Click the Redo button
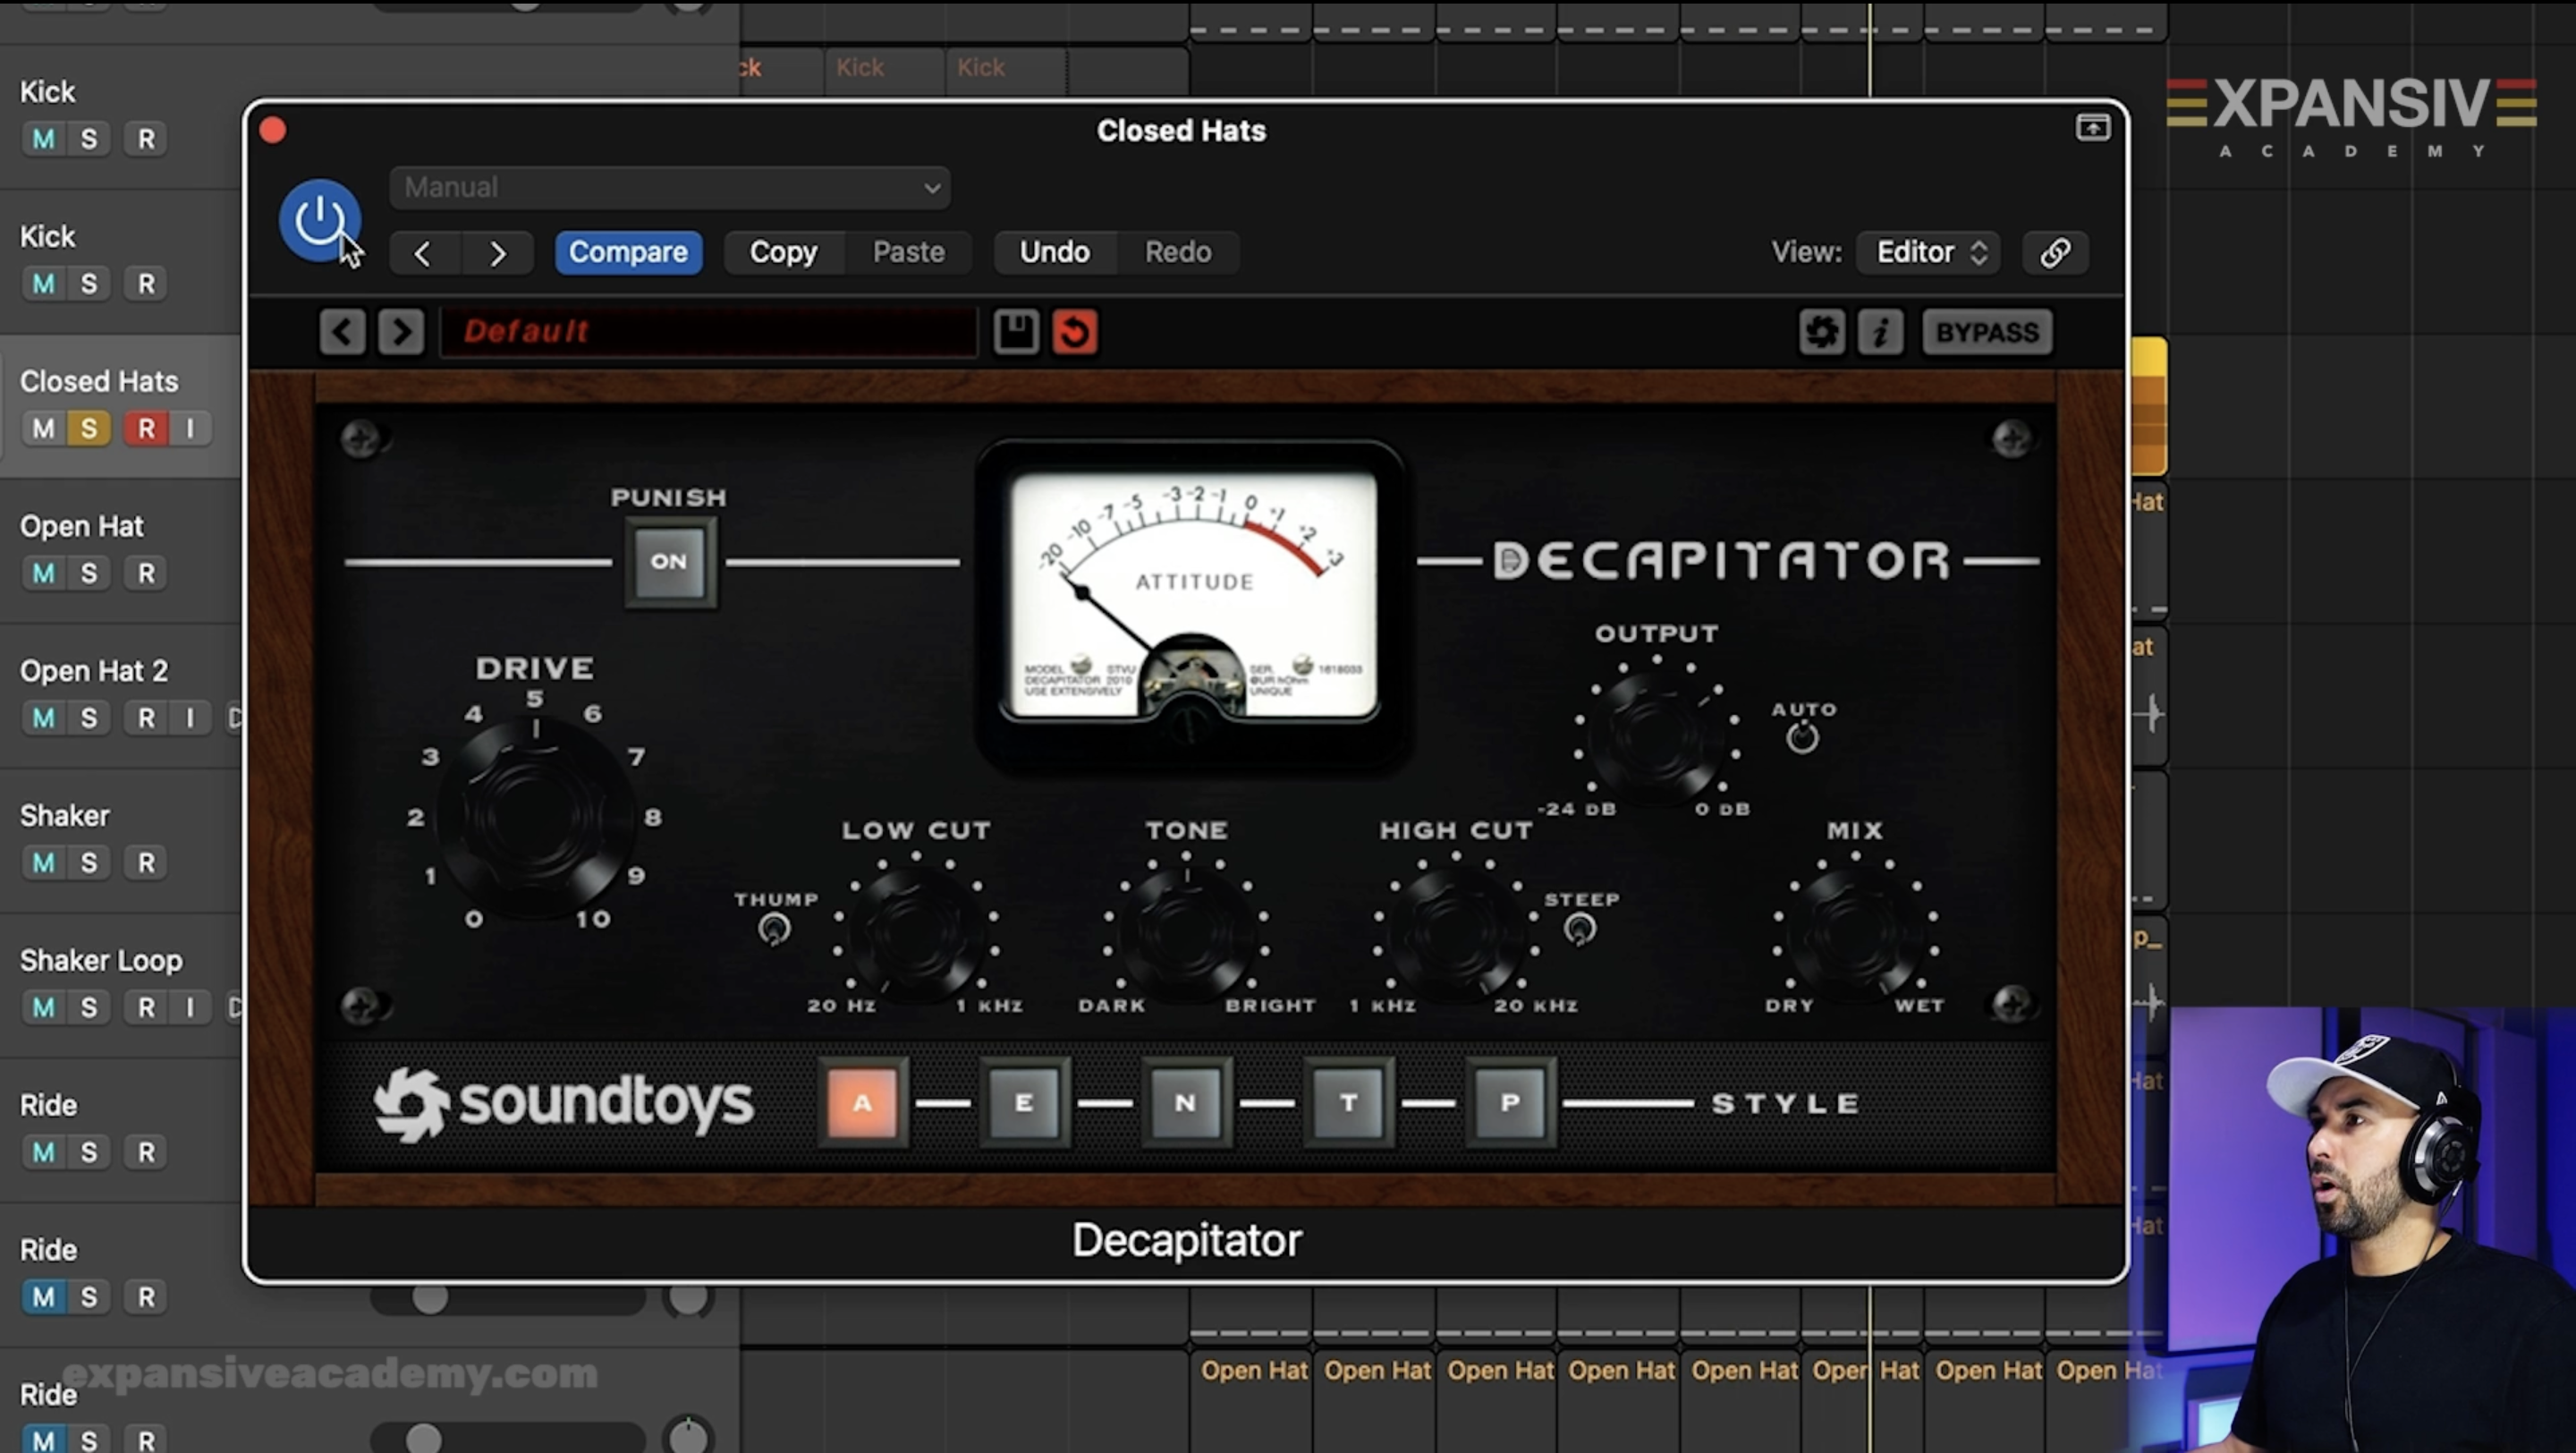Image resolution: width=2576 pixels, height=1453 pixels. (x=1178, y=252)
